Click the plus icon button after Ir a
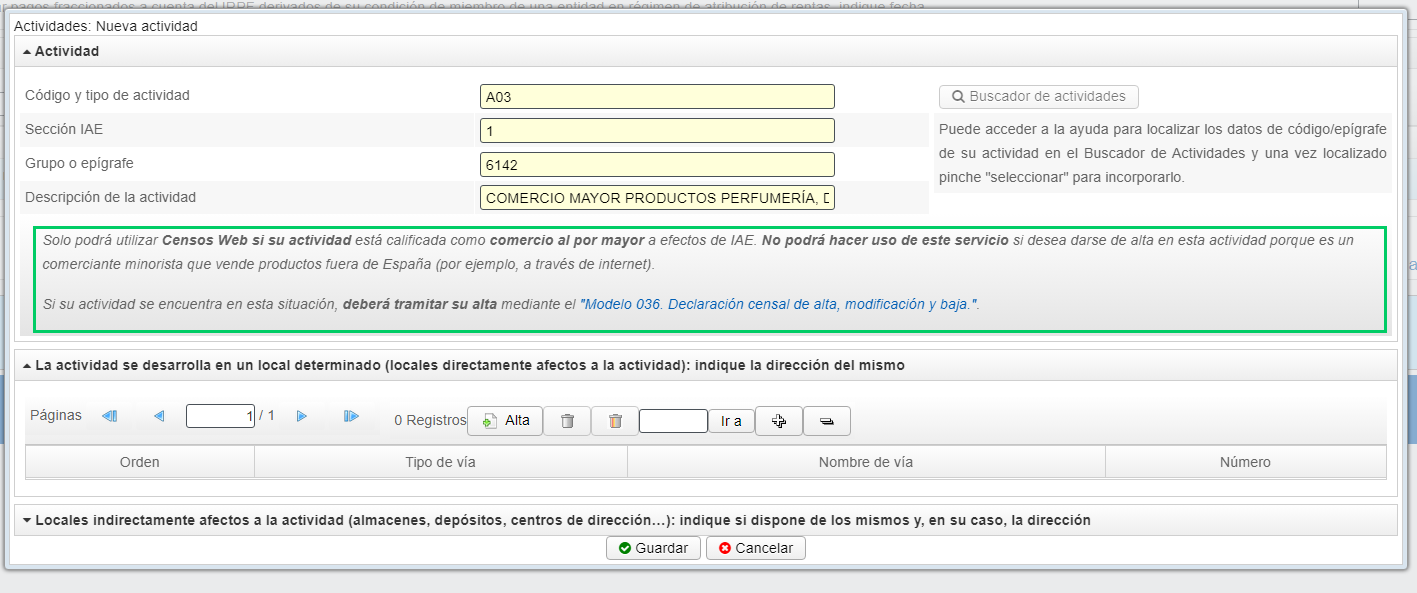 779,421
